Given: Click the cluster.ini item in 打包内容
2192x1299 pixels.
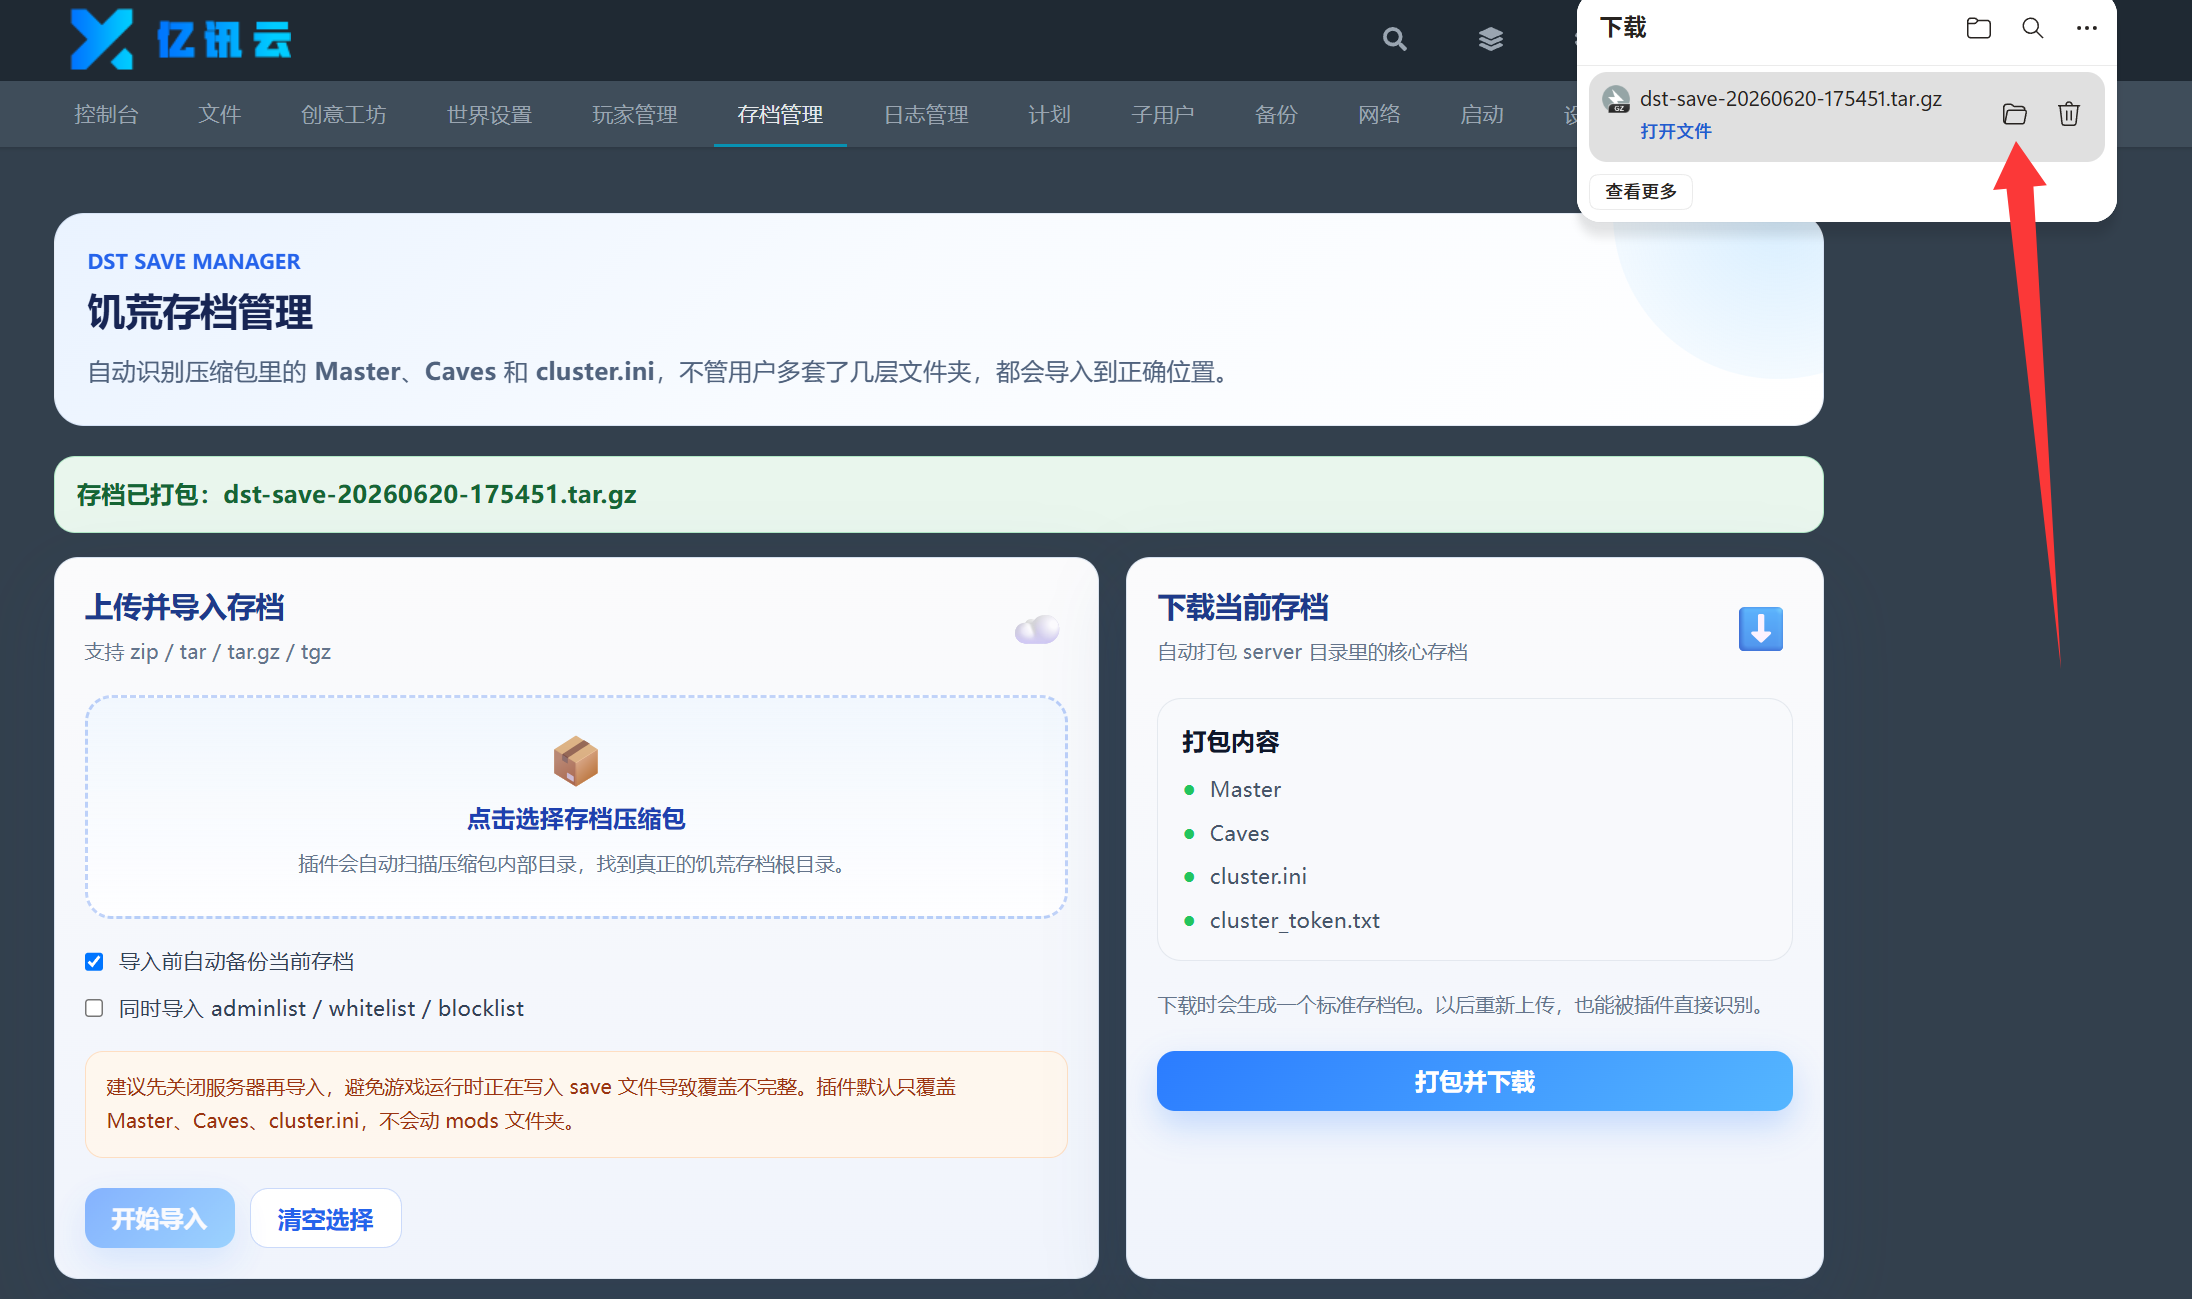Looking at the screenshot, I should click(1258, 876).
